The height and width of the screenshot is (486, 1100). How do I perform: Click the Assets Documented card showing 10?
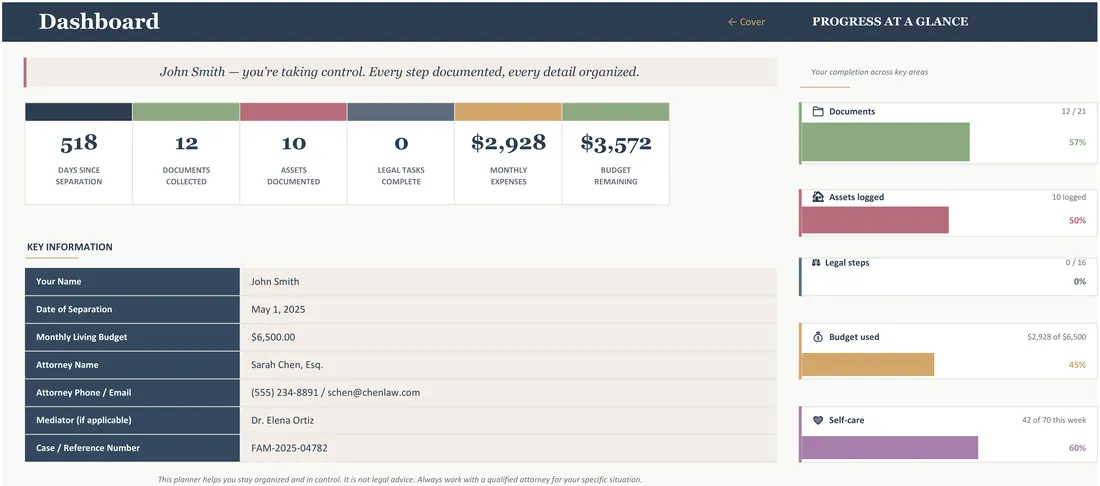coord(293,154)
